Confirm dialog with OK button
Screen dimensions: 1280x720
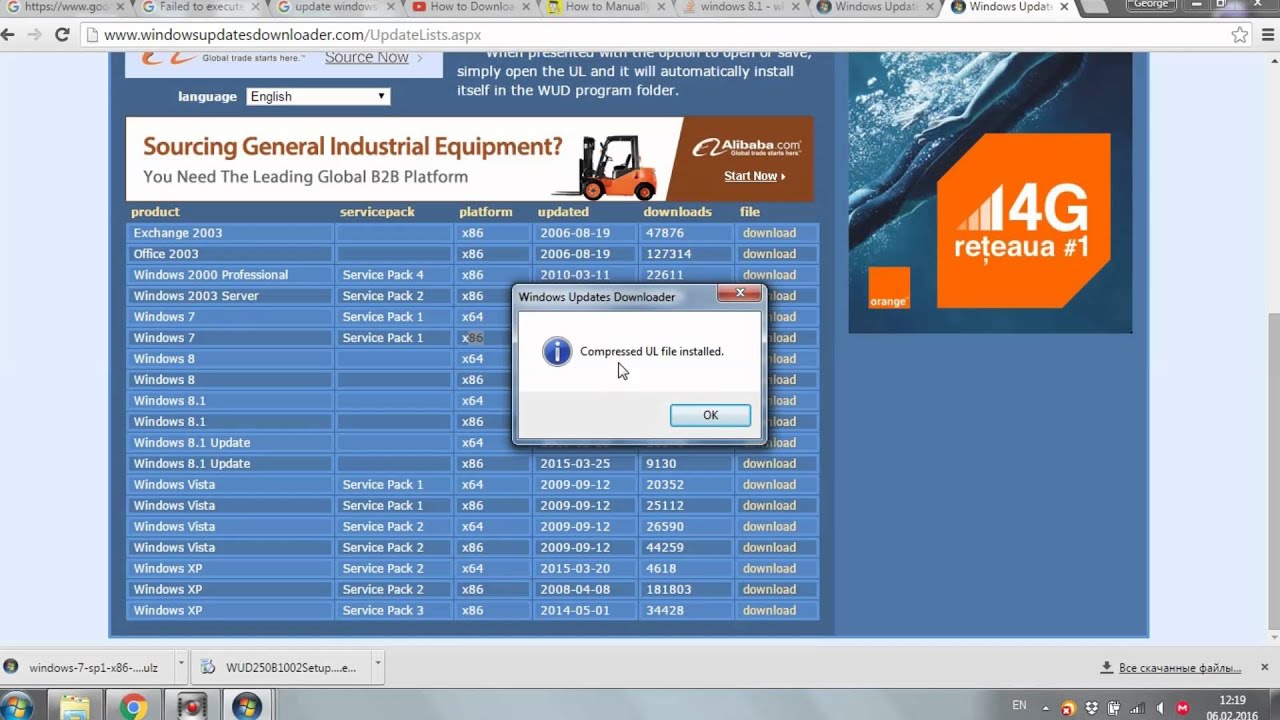click(710, 415)
